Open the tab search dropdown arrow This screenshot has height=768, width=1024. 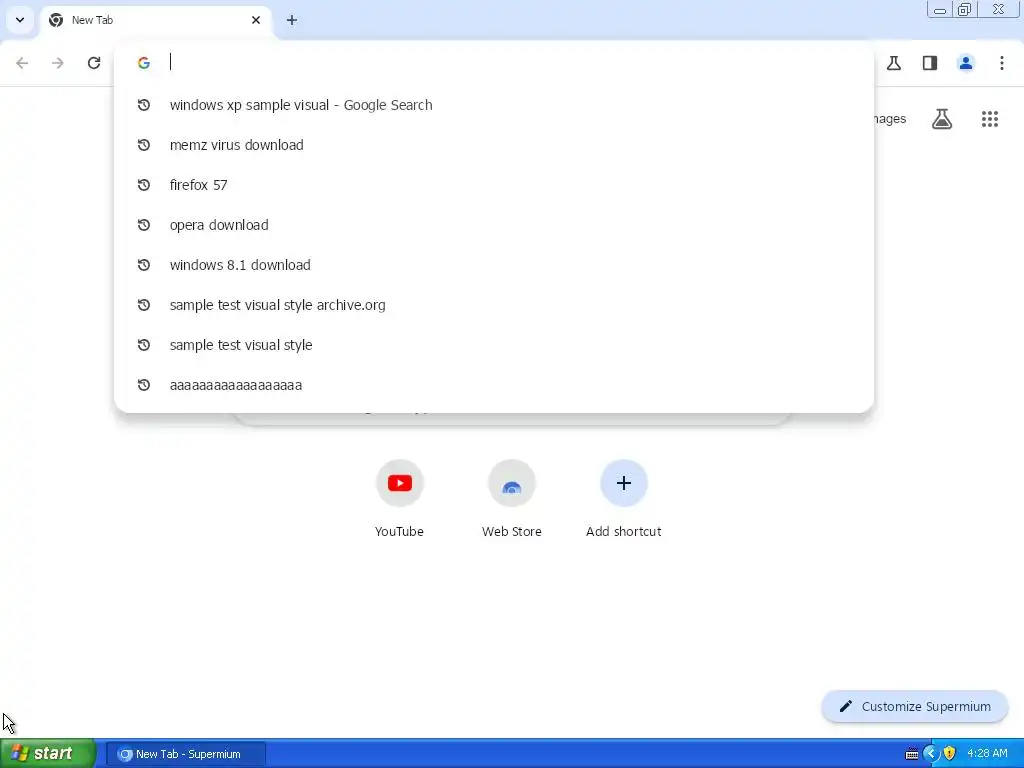(20, 20)
